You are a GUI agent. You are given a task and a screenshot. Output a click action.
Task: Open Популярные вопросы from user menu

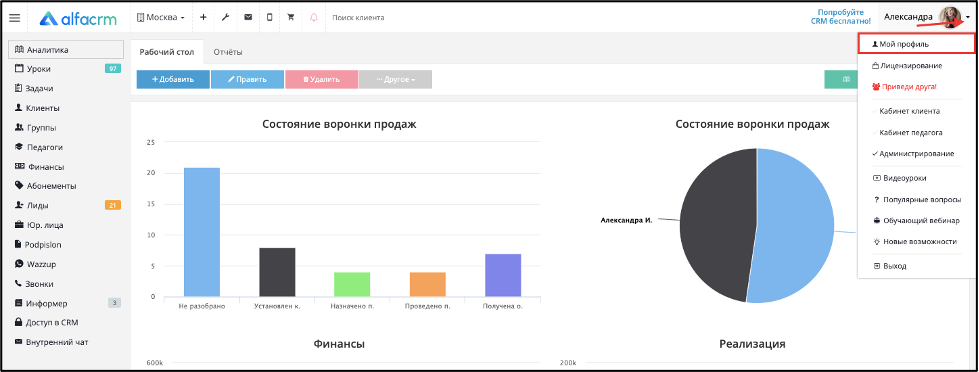pyautogui.click(x=917, y=200)
